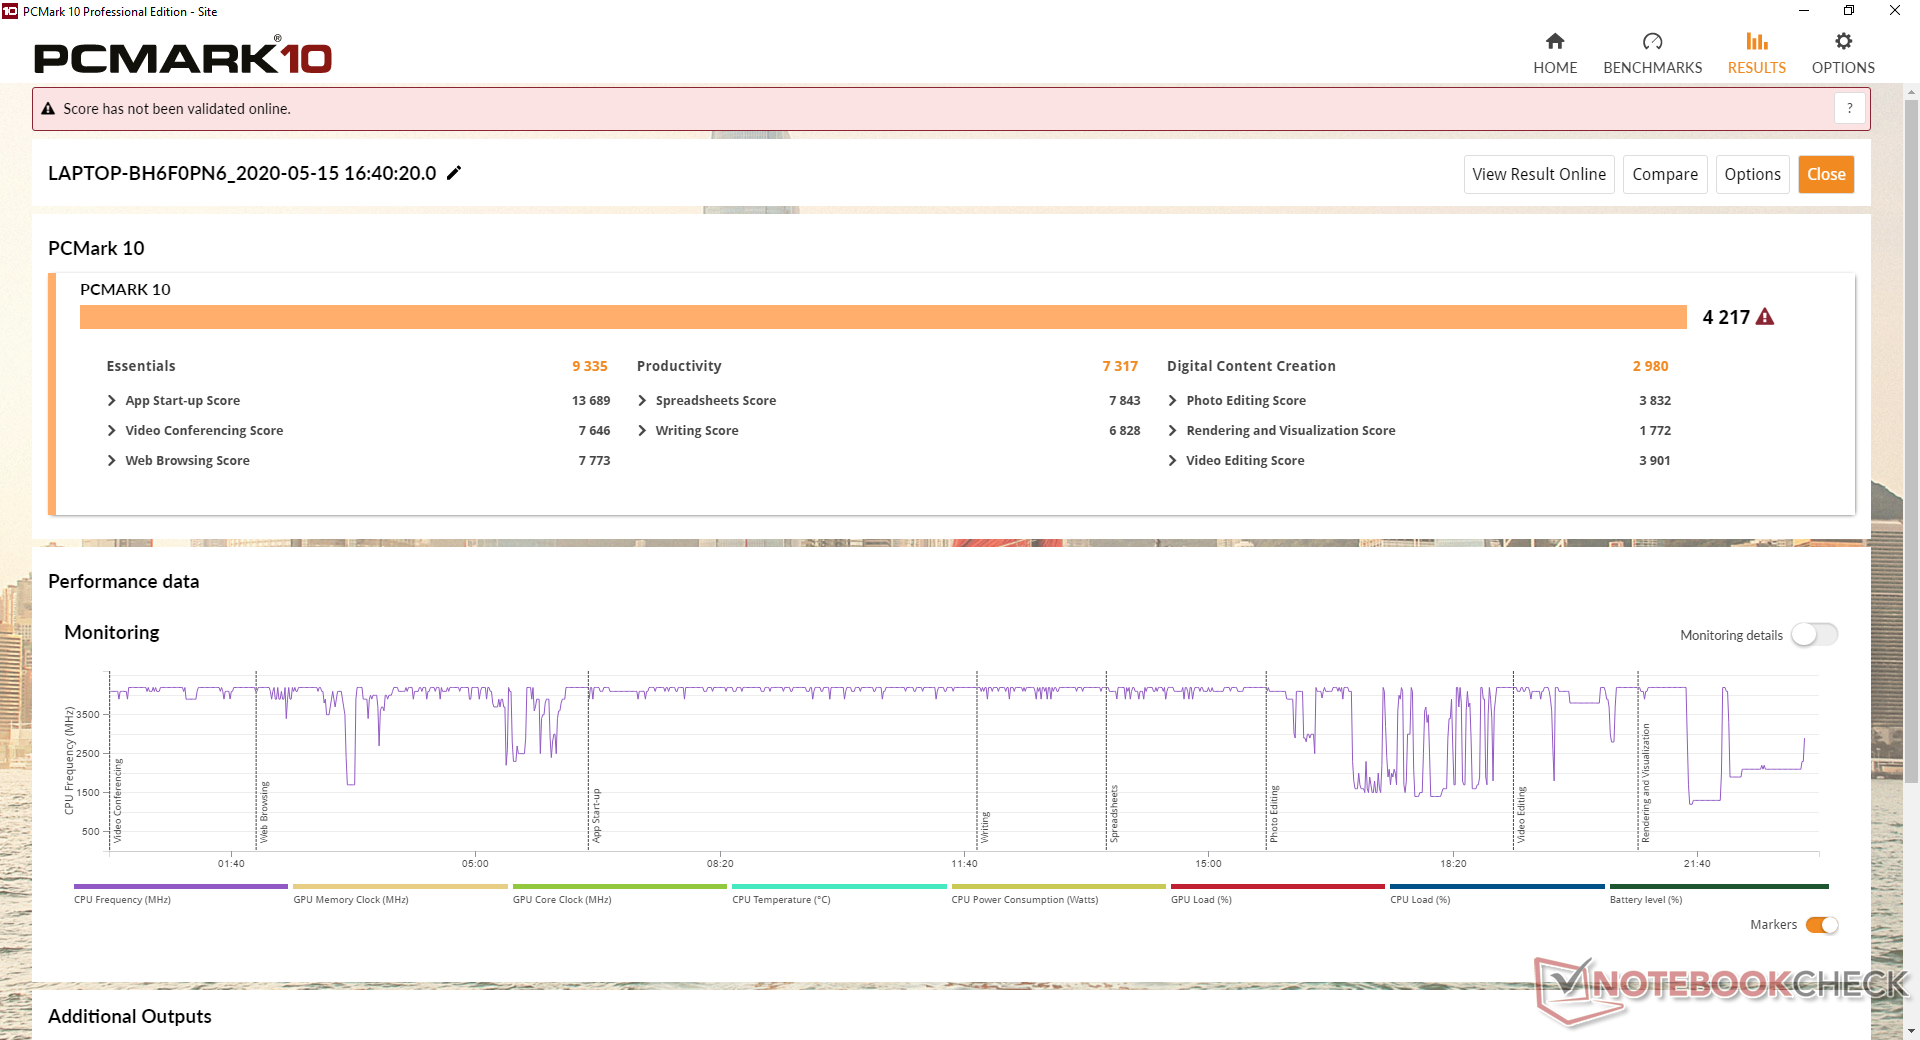
Task: Select the GPU Core Clock green swatch
Action: click(620, 886)
